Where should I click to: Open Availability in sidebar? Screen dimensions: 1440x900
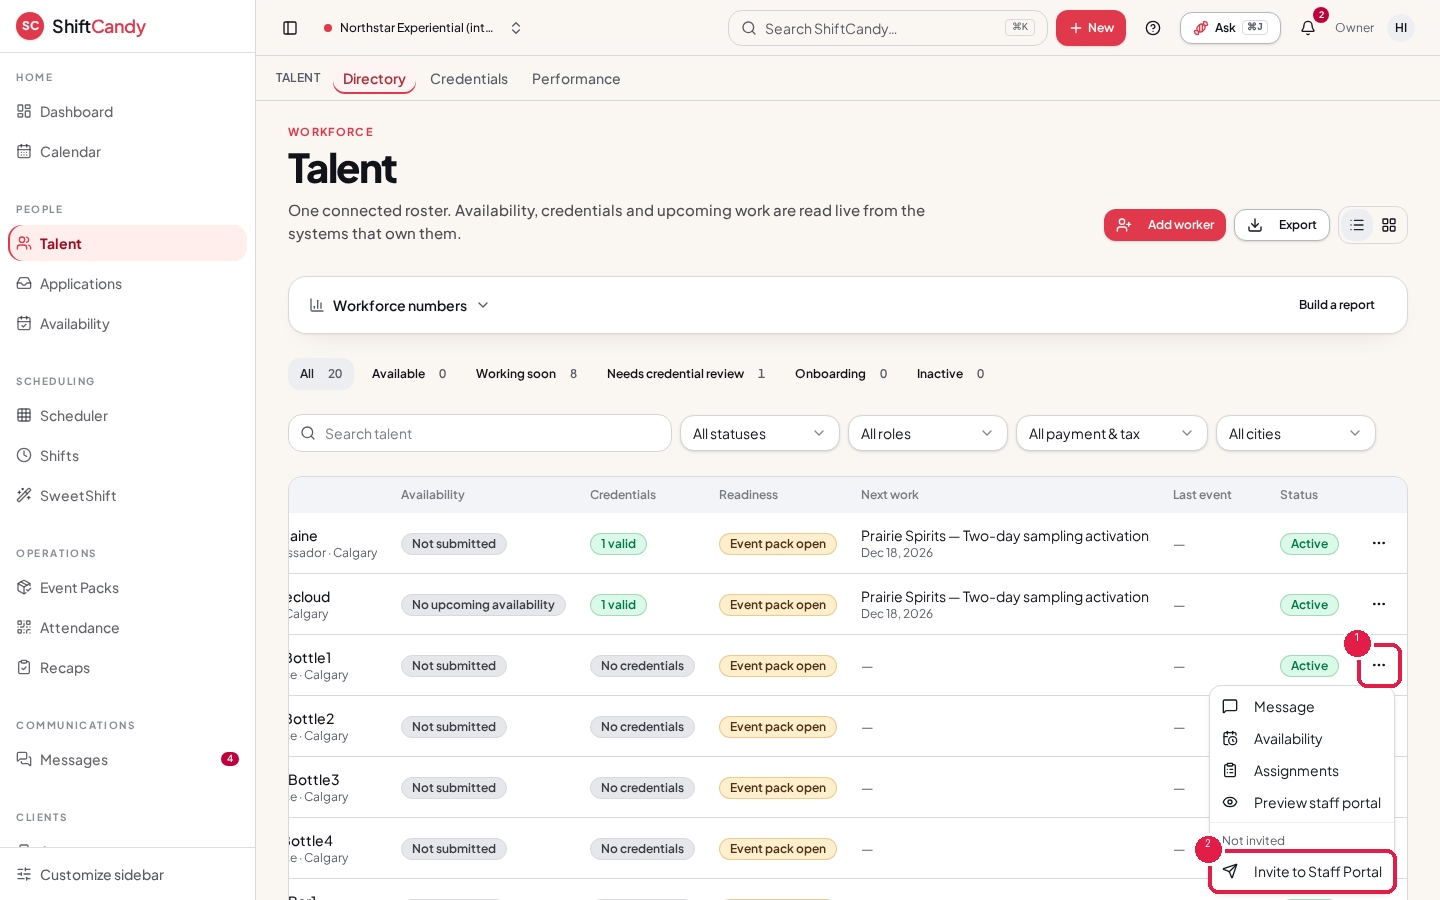coord(127,324)
